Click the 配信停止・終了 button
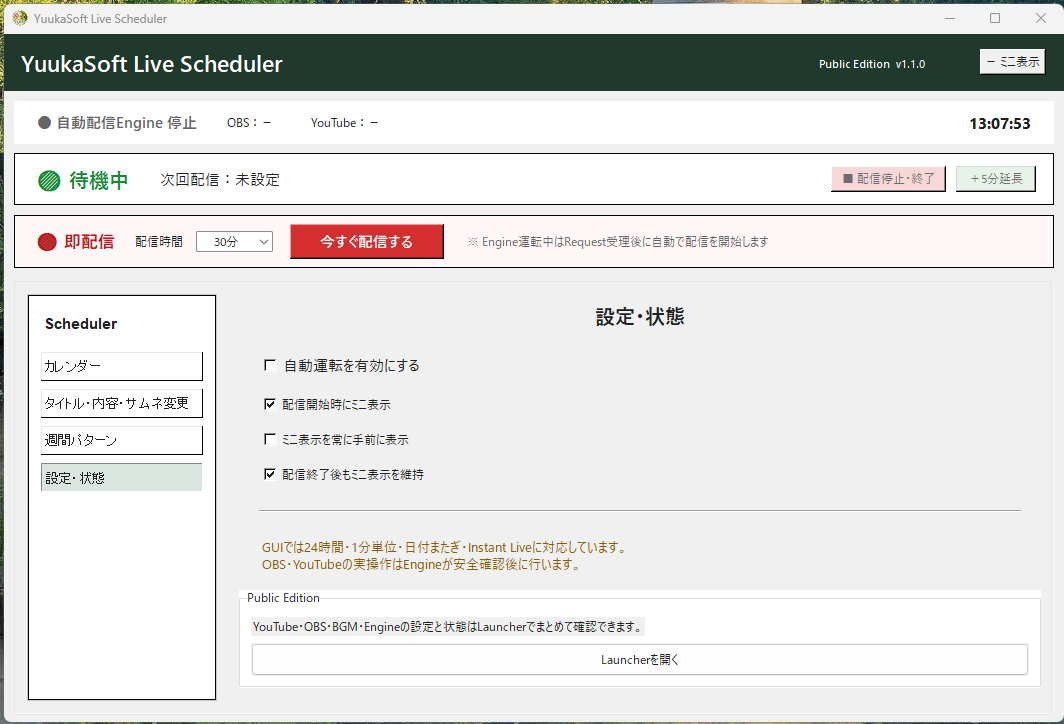1064x724 pixels. (x=888, y=178)
